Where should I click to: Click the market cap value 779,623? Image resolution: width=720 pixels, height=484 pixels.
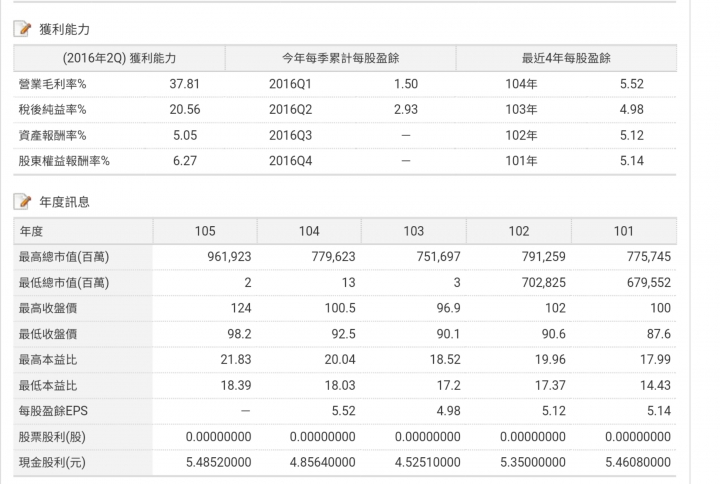333,257
